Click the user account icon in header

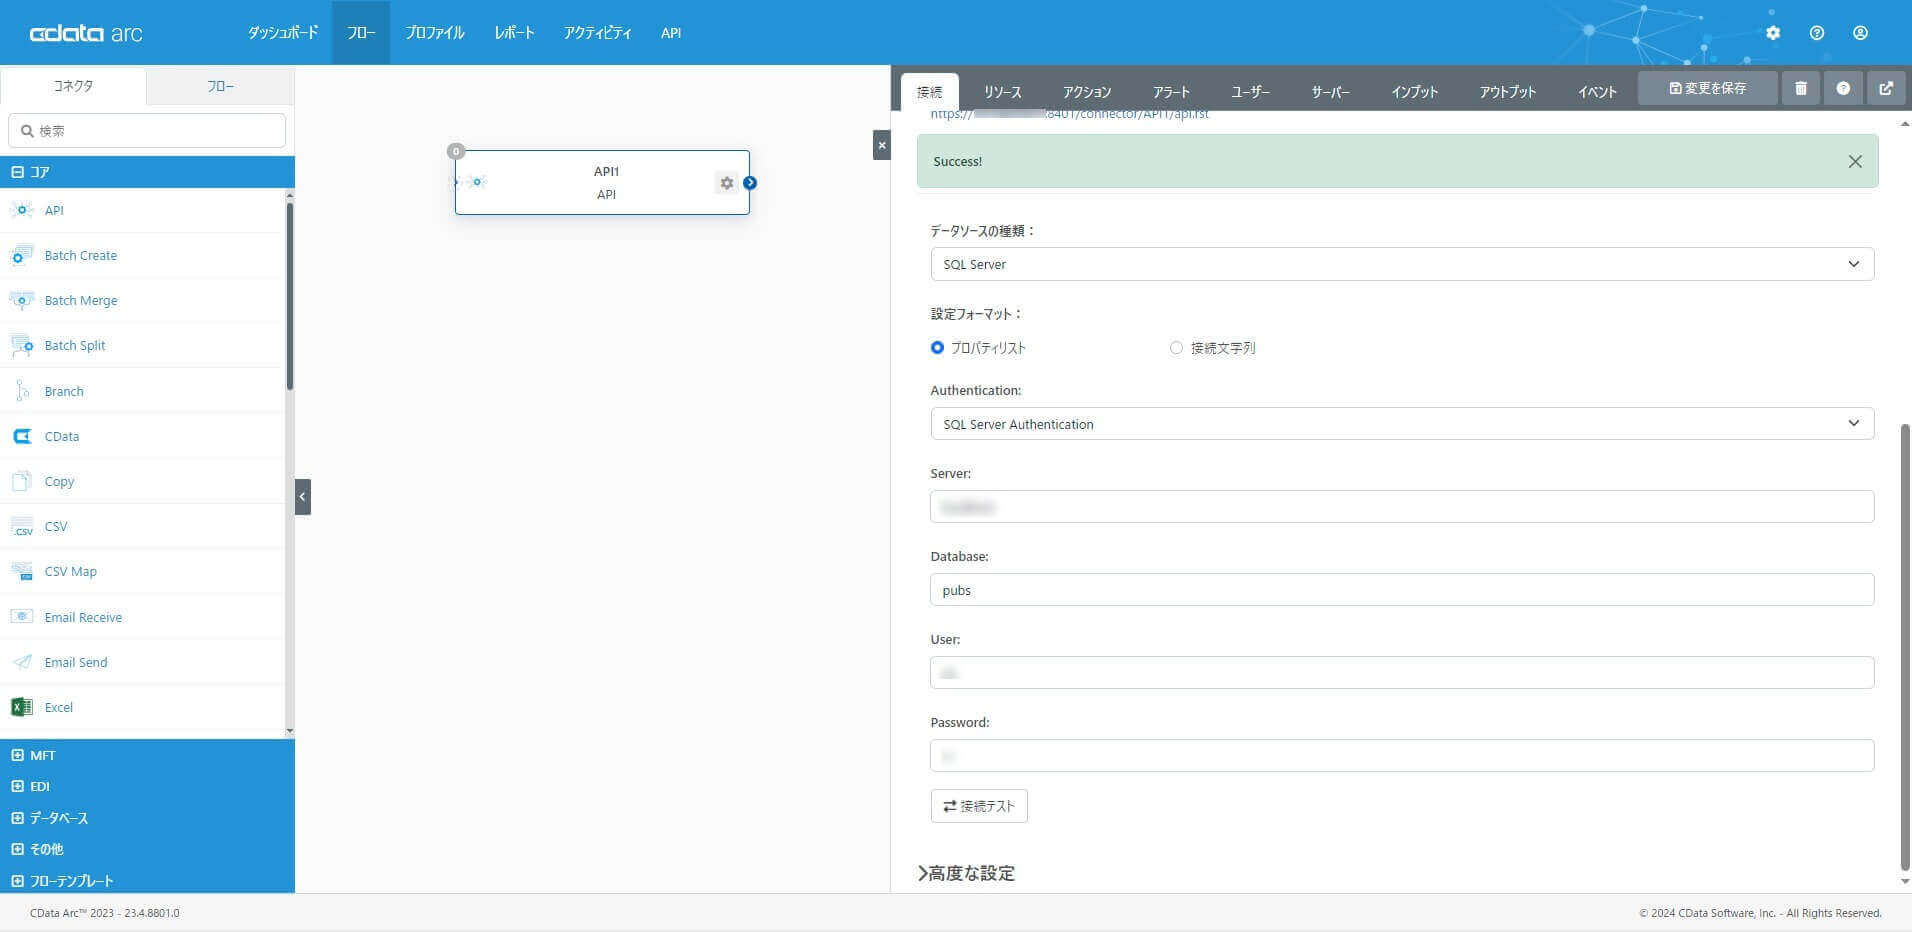(1860, 33)
